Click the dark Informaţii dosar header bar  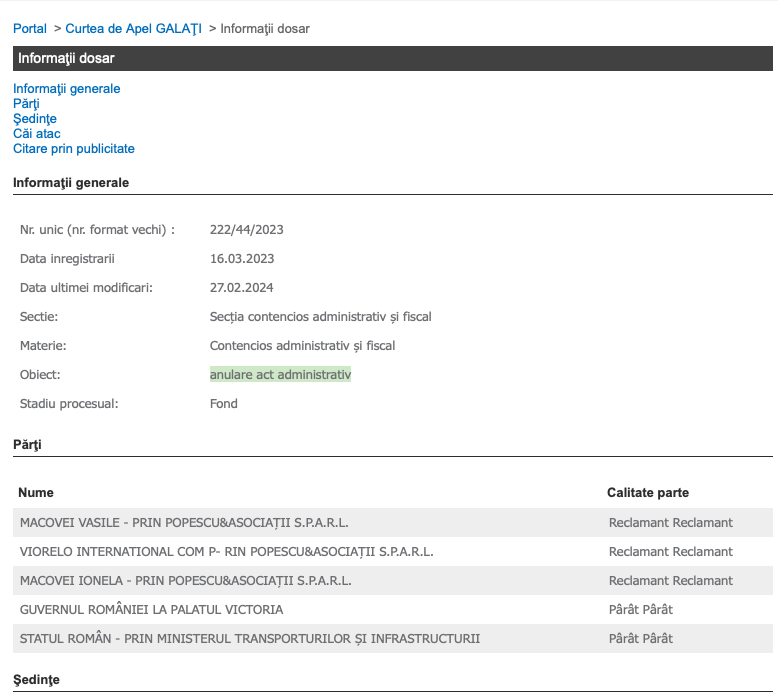coord(392,58)
